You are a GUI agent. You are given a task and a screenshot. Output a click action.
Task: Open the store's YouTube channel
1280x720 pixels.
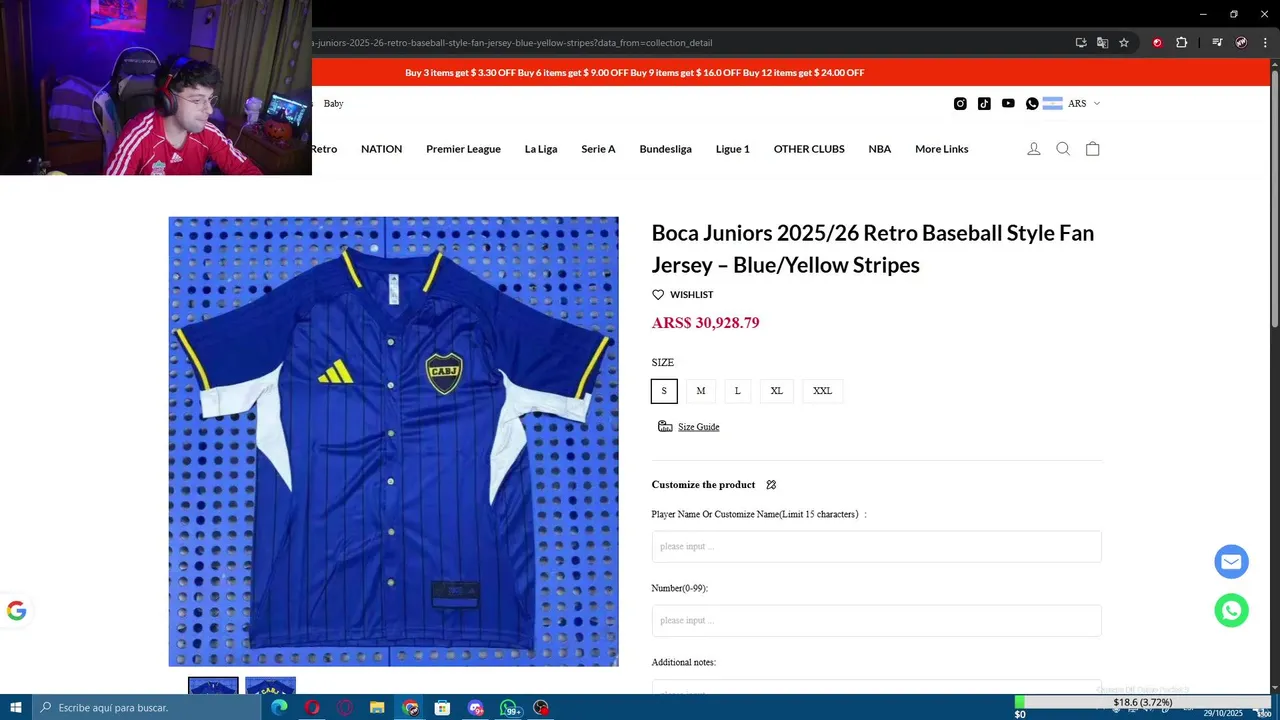coord(1008,104)
